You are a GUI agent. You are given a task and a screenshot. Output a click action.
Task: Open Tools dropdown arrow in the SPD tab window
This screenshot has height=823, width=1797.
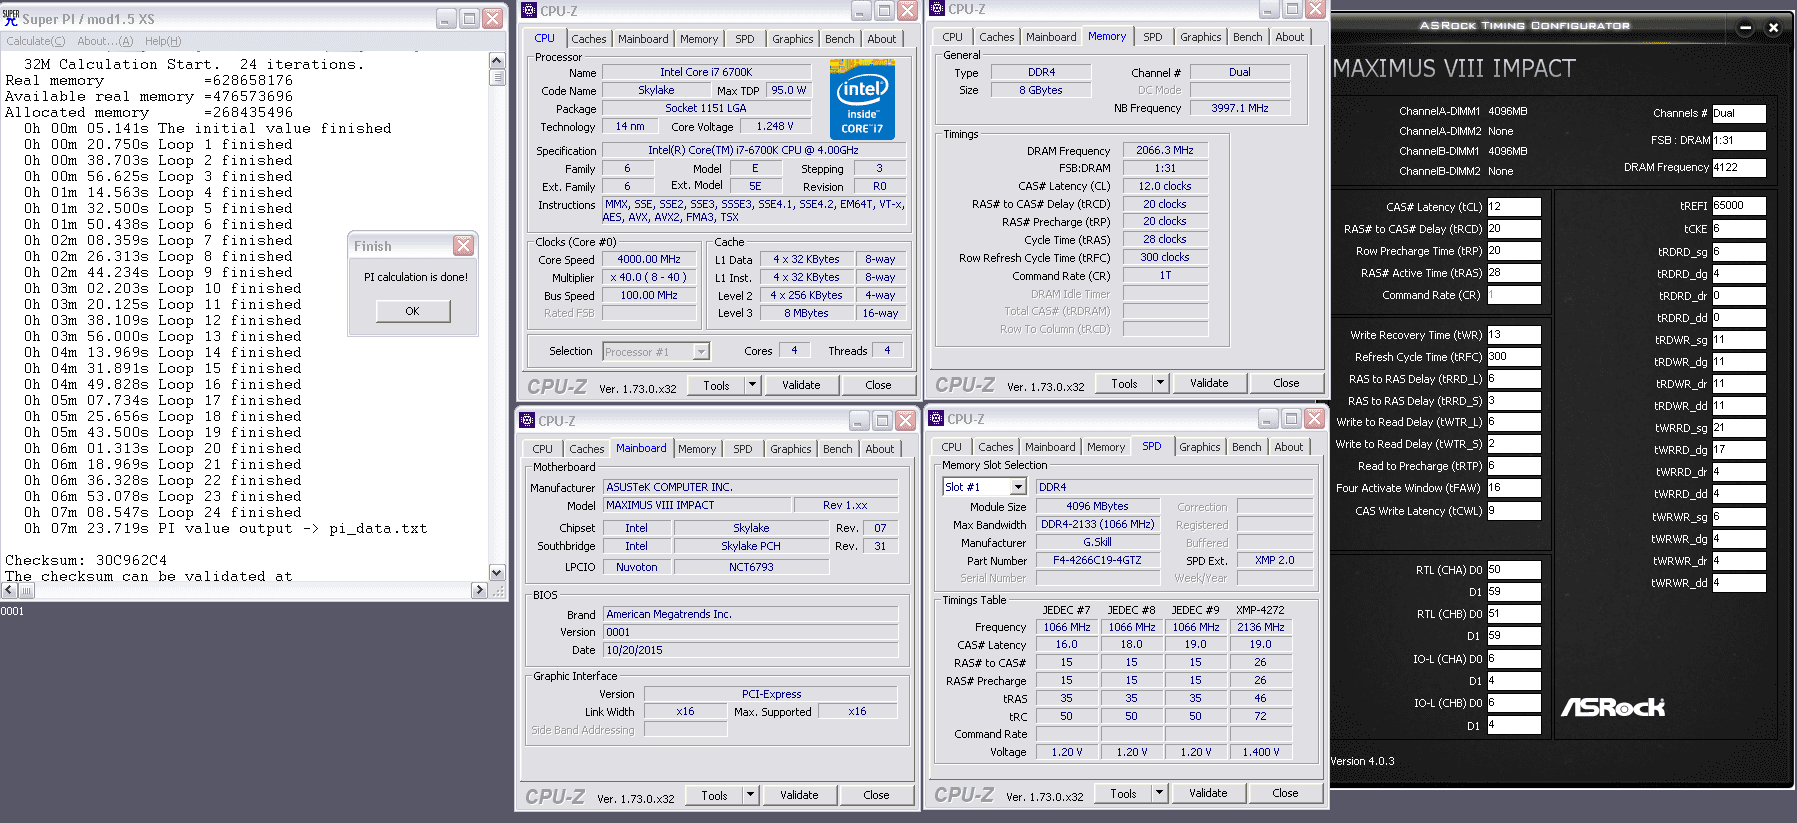tap(1159, 793)
